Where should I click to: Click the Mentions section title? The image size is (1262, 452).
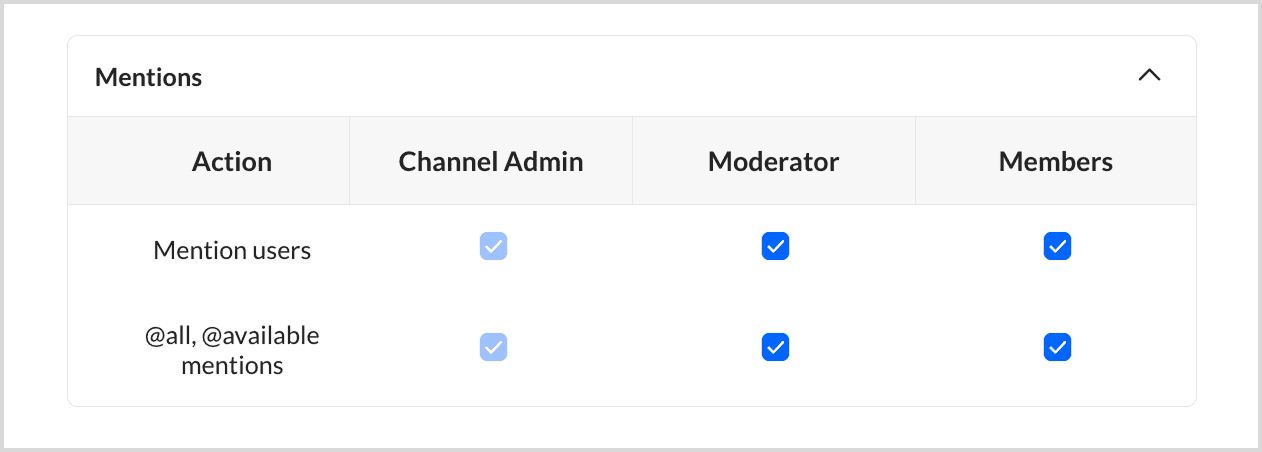point(148,77)
